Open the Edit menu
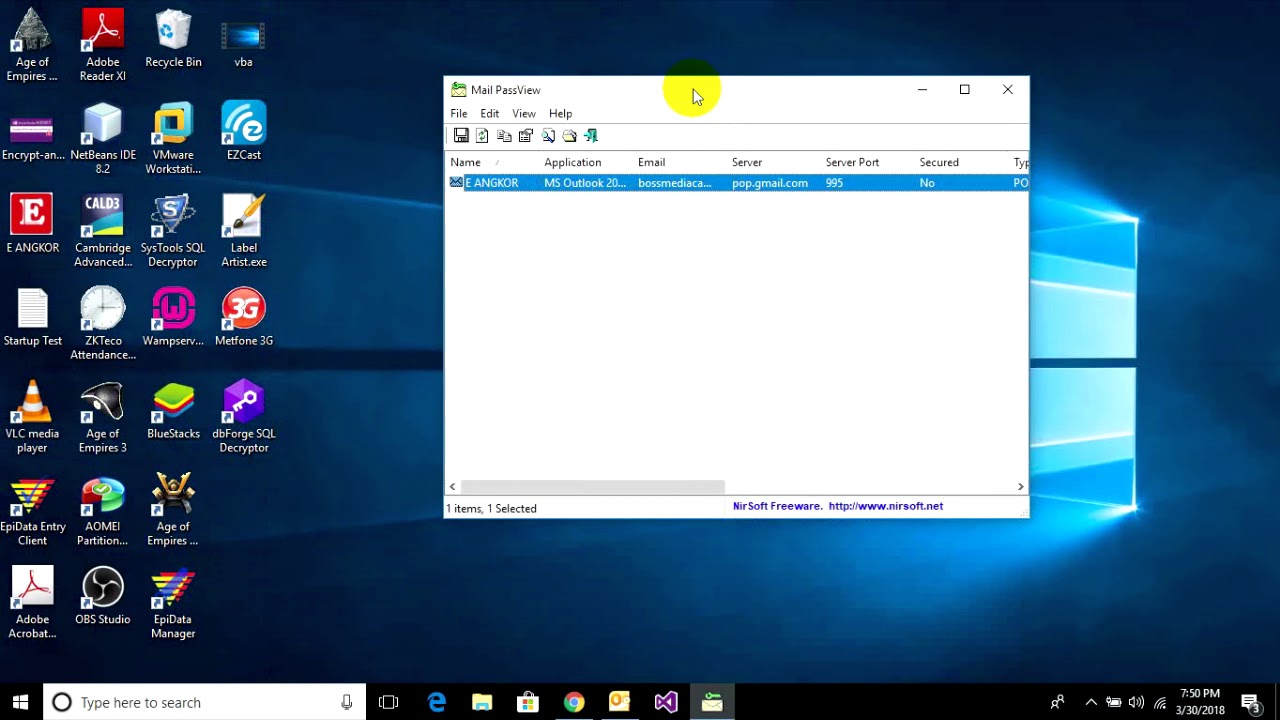Screen dimensions: 1280x720 point(489,113)
